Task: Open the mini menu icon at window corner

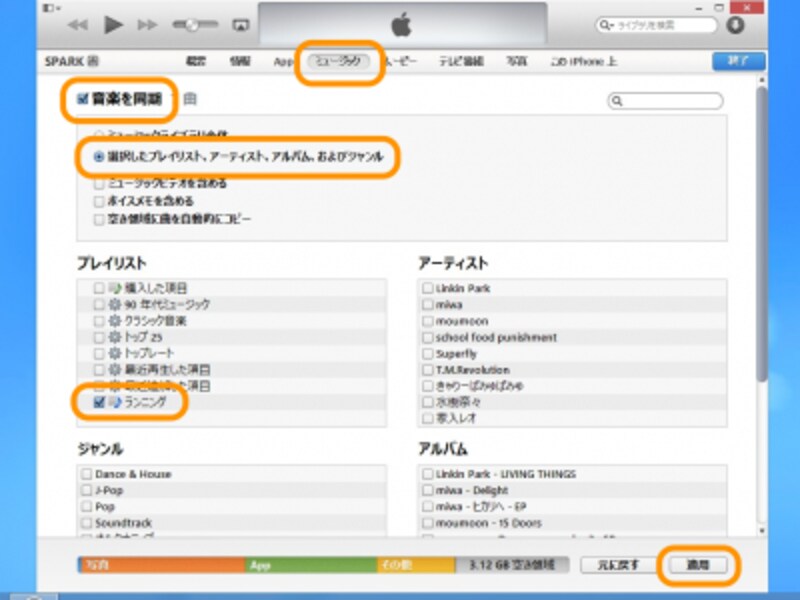Action: point(51,8)
